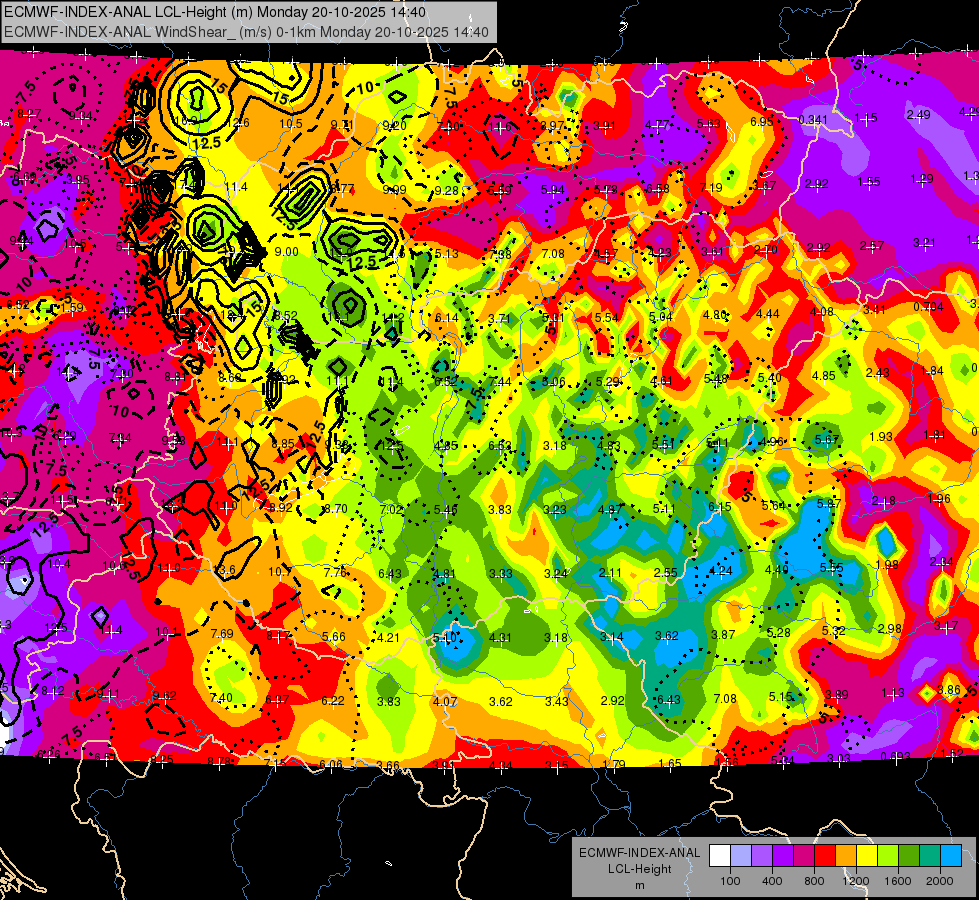Click the contour label '12.5' near the top left
The width and height of the screenshot is (979, 900).
point(207,143)
